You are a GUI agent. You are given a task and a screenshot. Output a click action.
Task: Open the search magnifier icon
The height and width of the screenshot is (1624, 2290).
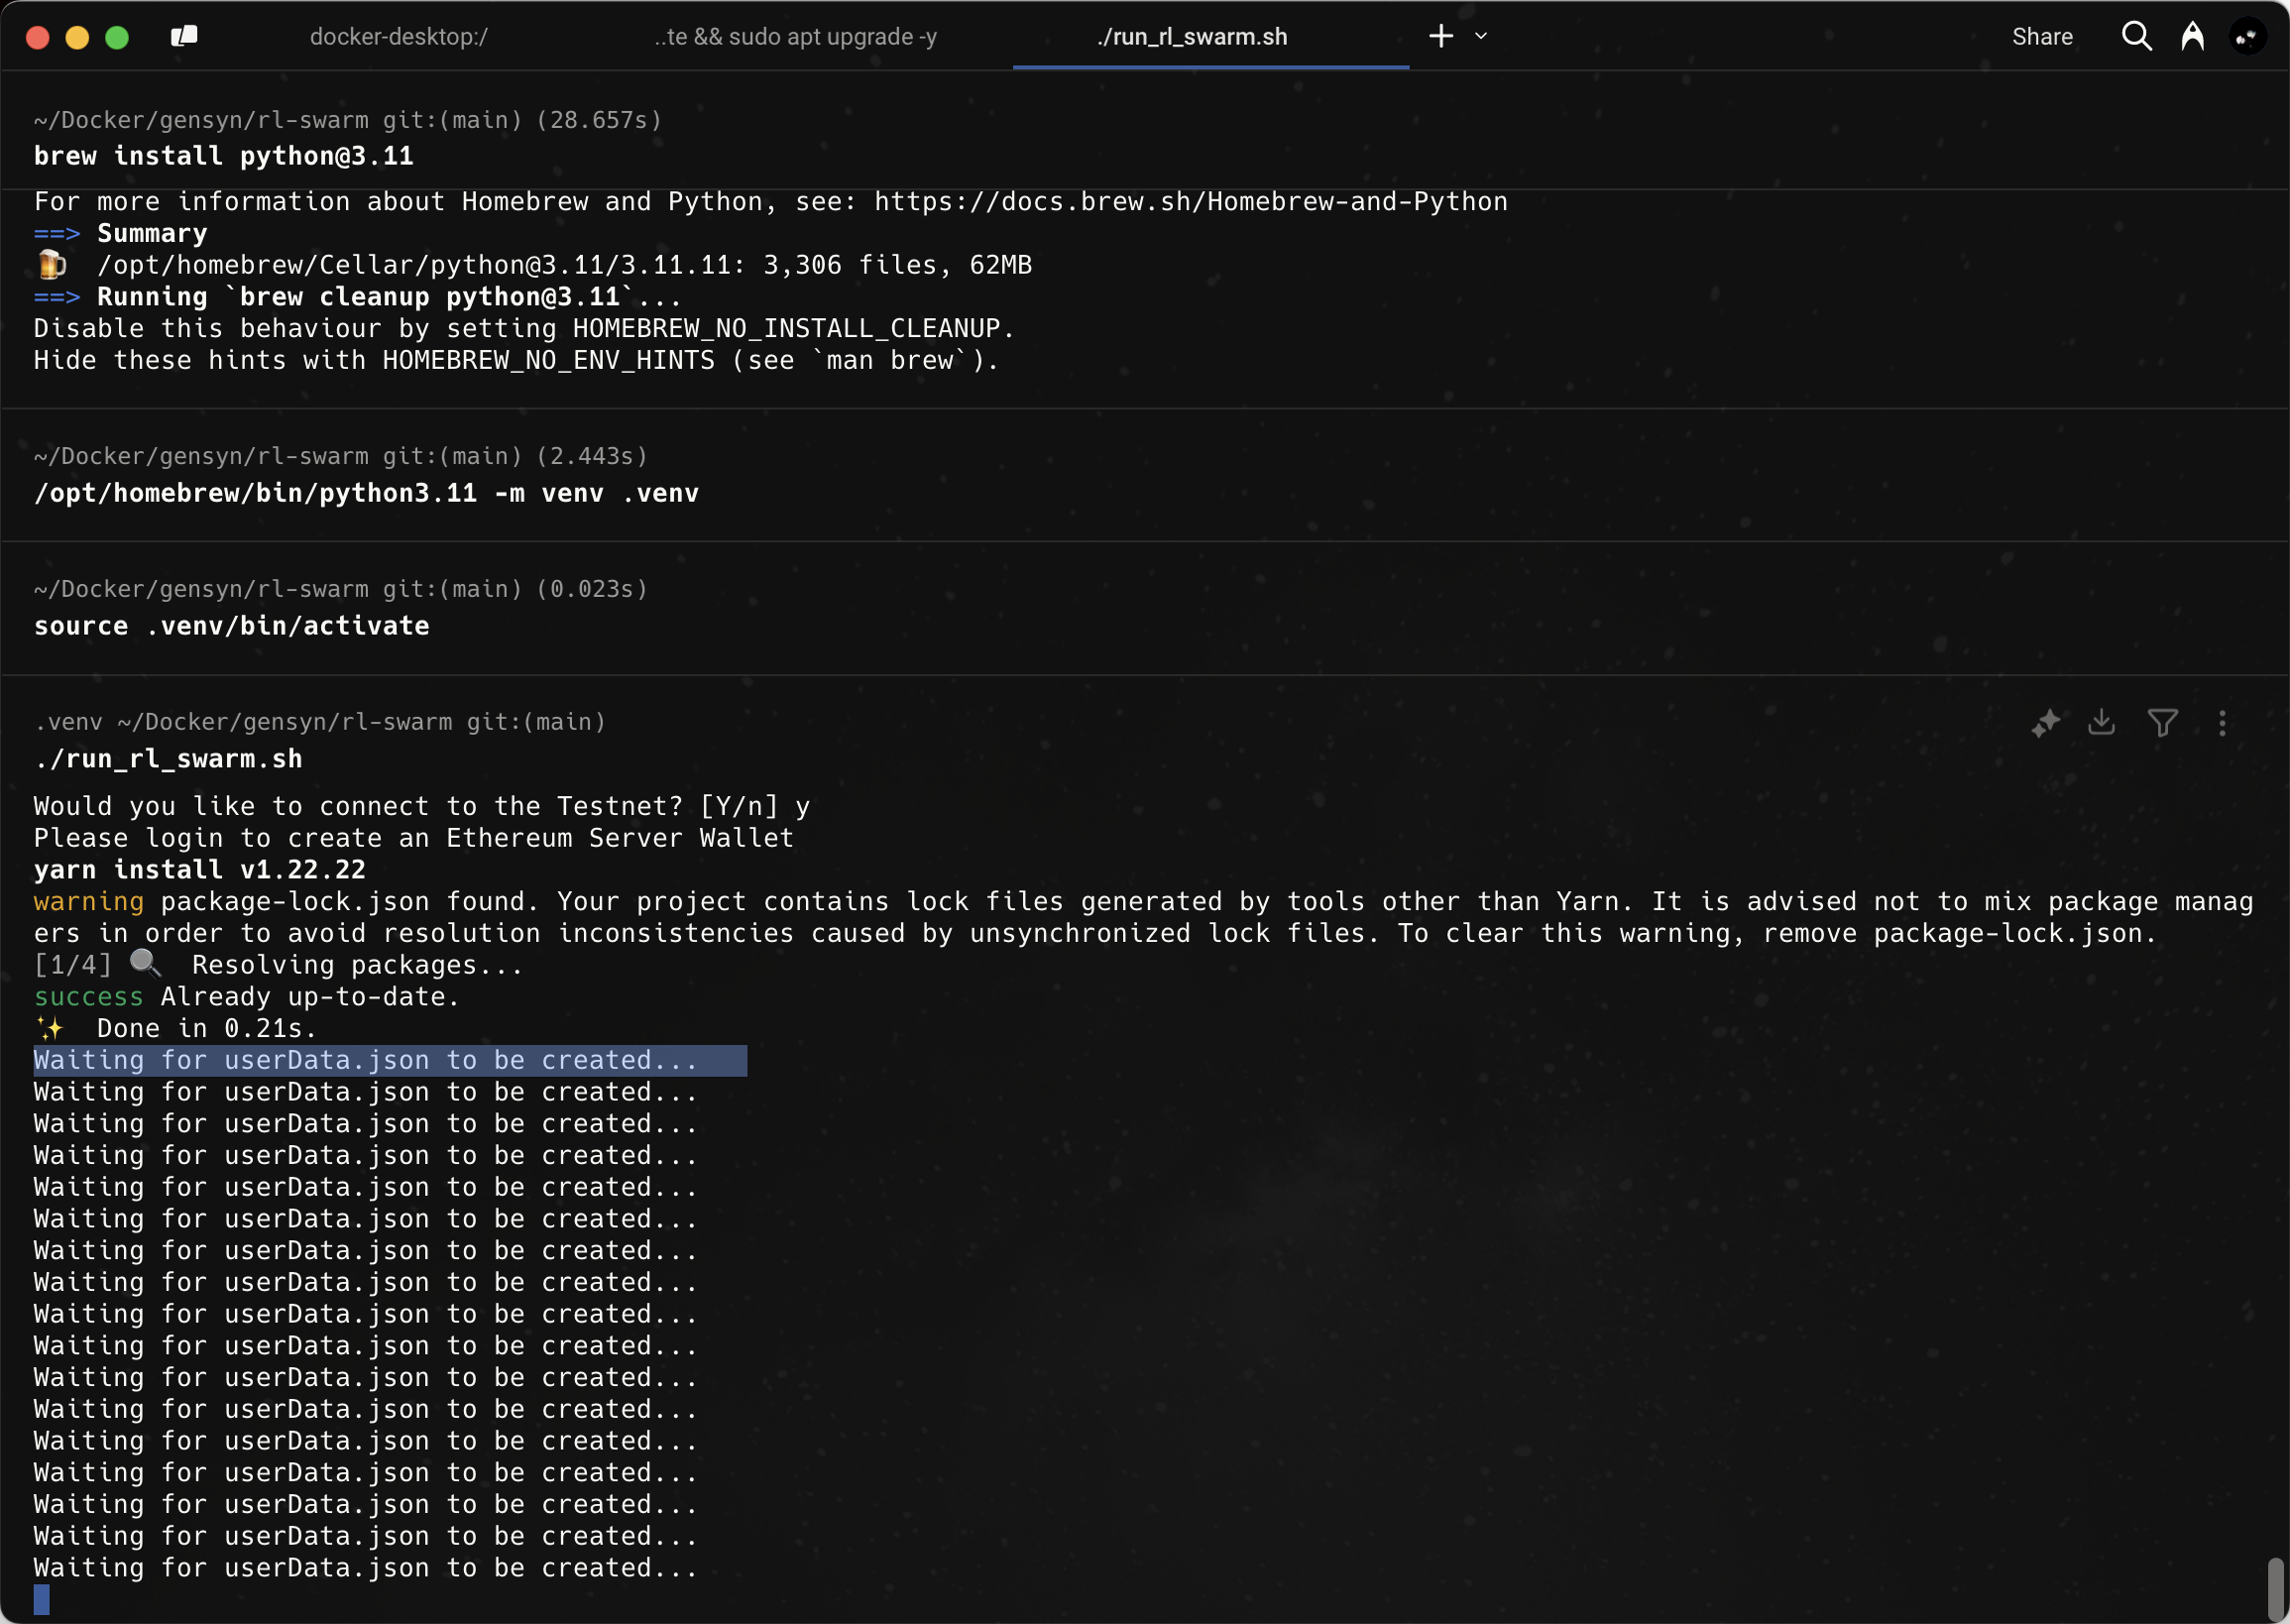[2136, 37]
